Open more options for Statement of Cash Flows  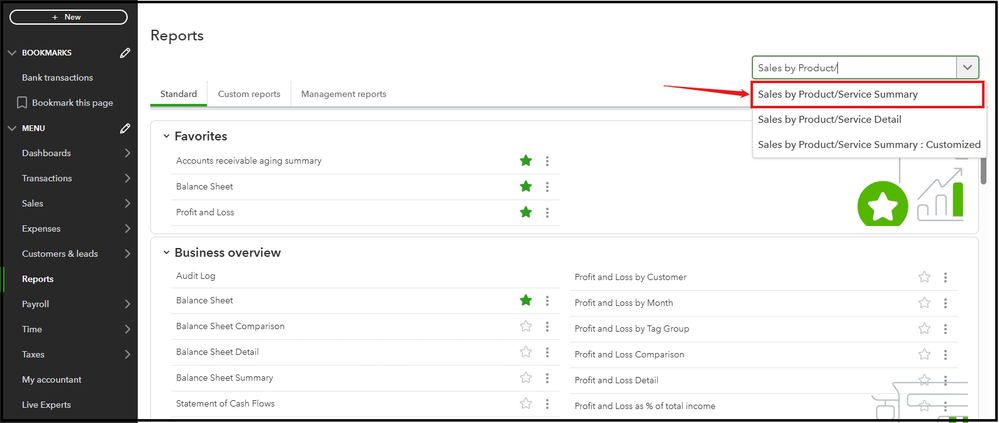547,403
